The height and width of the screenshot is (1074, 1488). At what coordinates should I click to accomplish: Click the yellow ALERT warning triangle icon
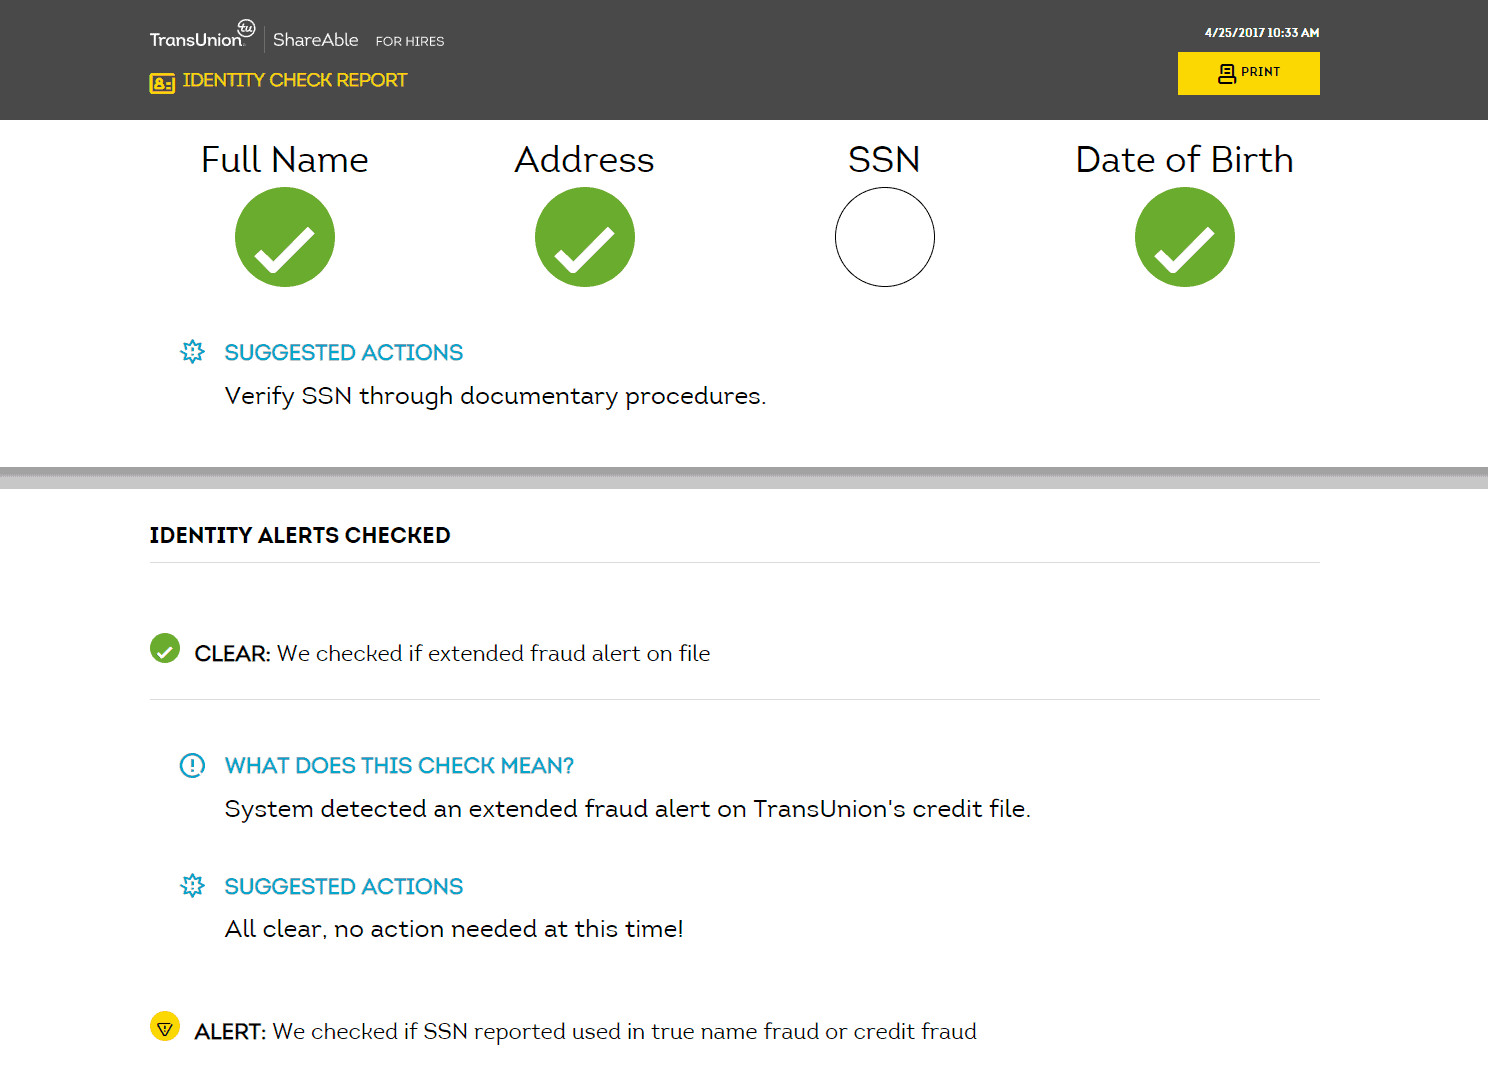(x=164, y=1027)
